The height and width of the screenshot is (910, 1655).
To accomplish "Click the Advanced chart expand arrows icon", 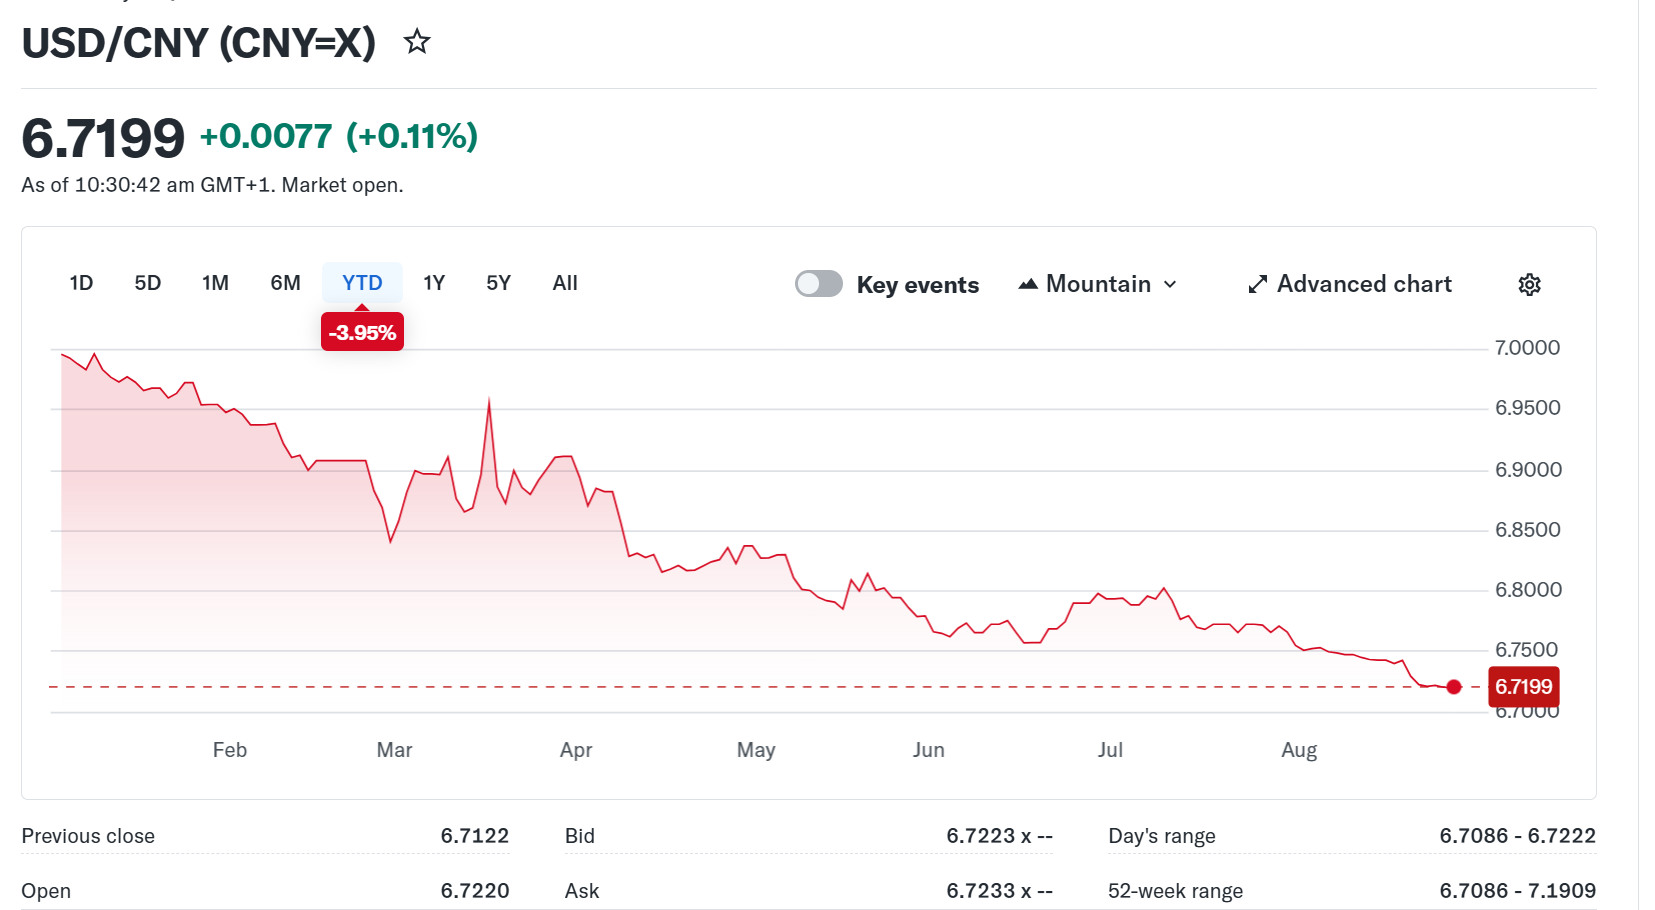I will coord(1258,284).
